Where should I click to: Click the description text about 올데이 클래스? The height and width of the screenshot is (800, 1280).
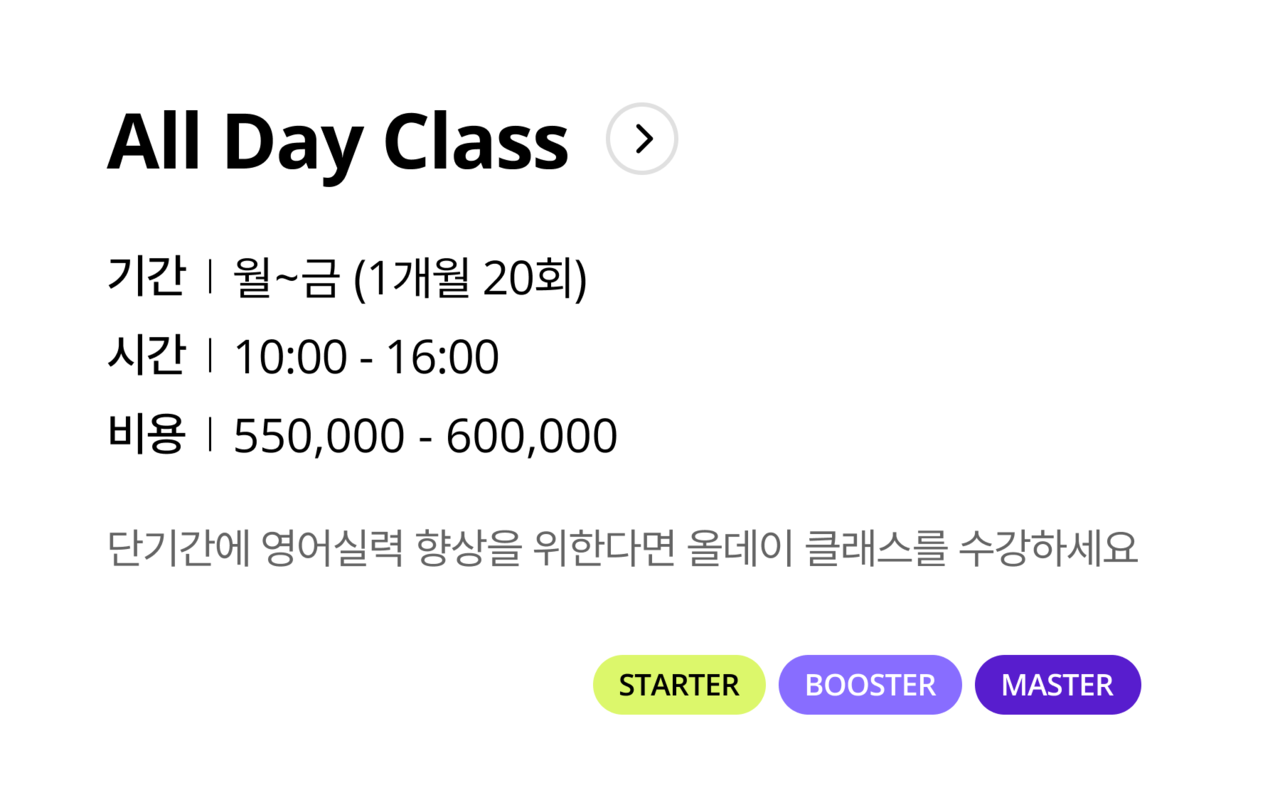click(622, 548)
